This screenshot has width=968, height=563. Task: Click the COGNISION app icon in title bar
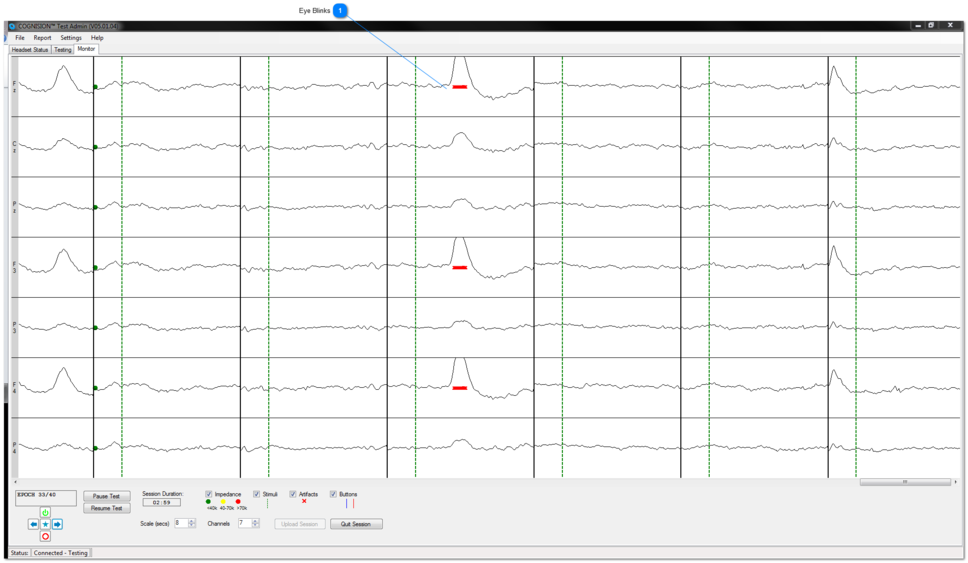pyautogui.click(x=12, y=26)
